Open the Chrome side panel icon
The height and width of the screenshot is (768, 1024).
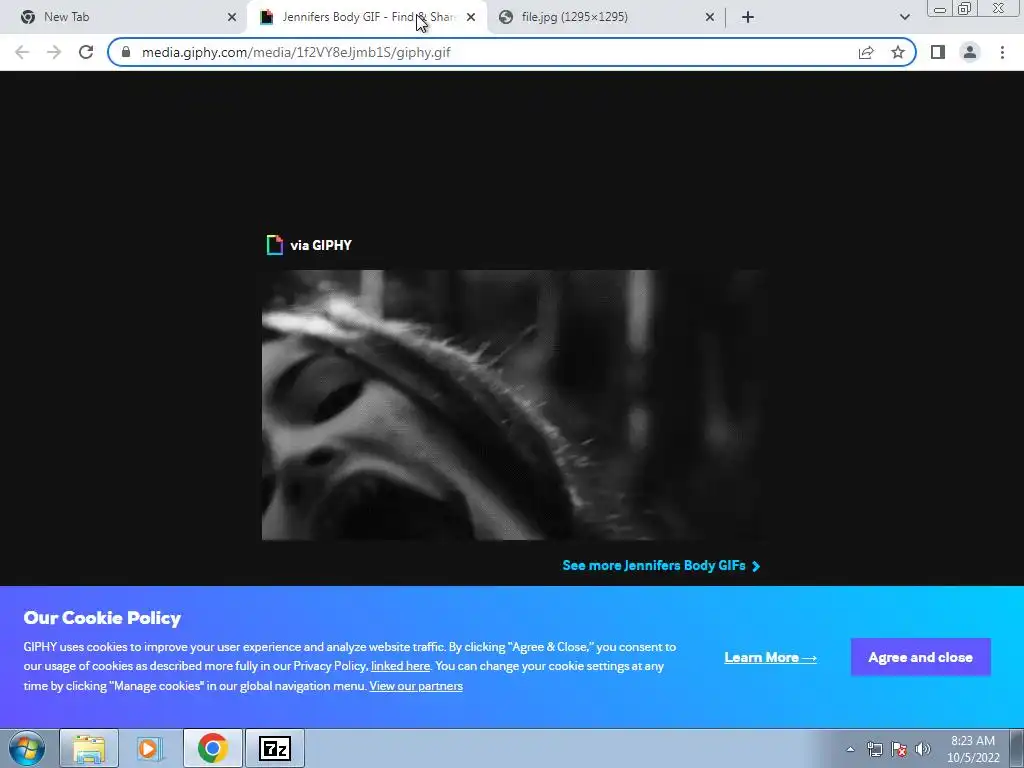938,52
